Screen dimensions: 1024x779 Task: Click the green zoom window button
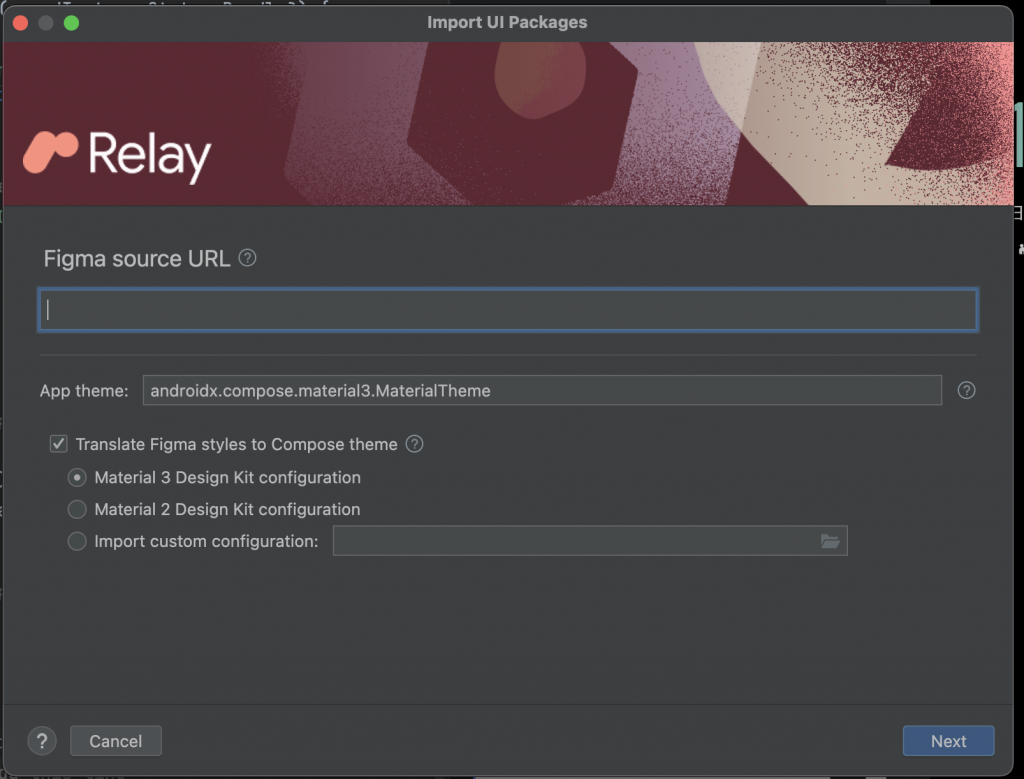[71, 23]
